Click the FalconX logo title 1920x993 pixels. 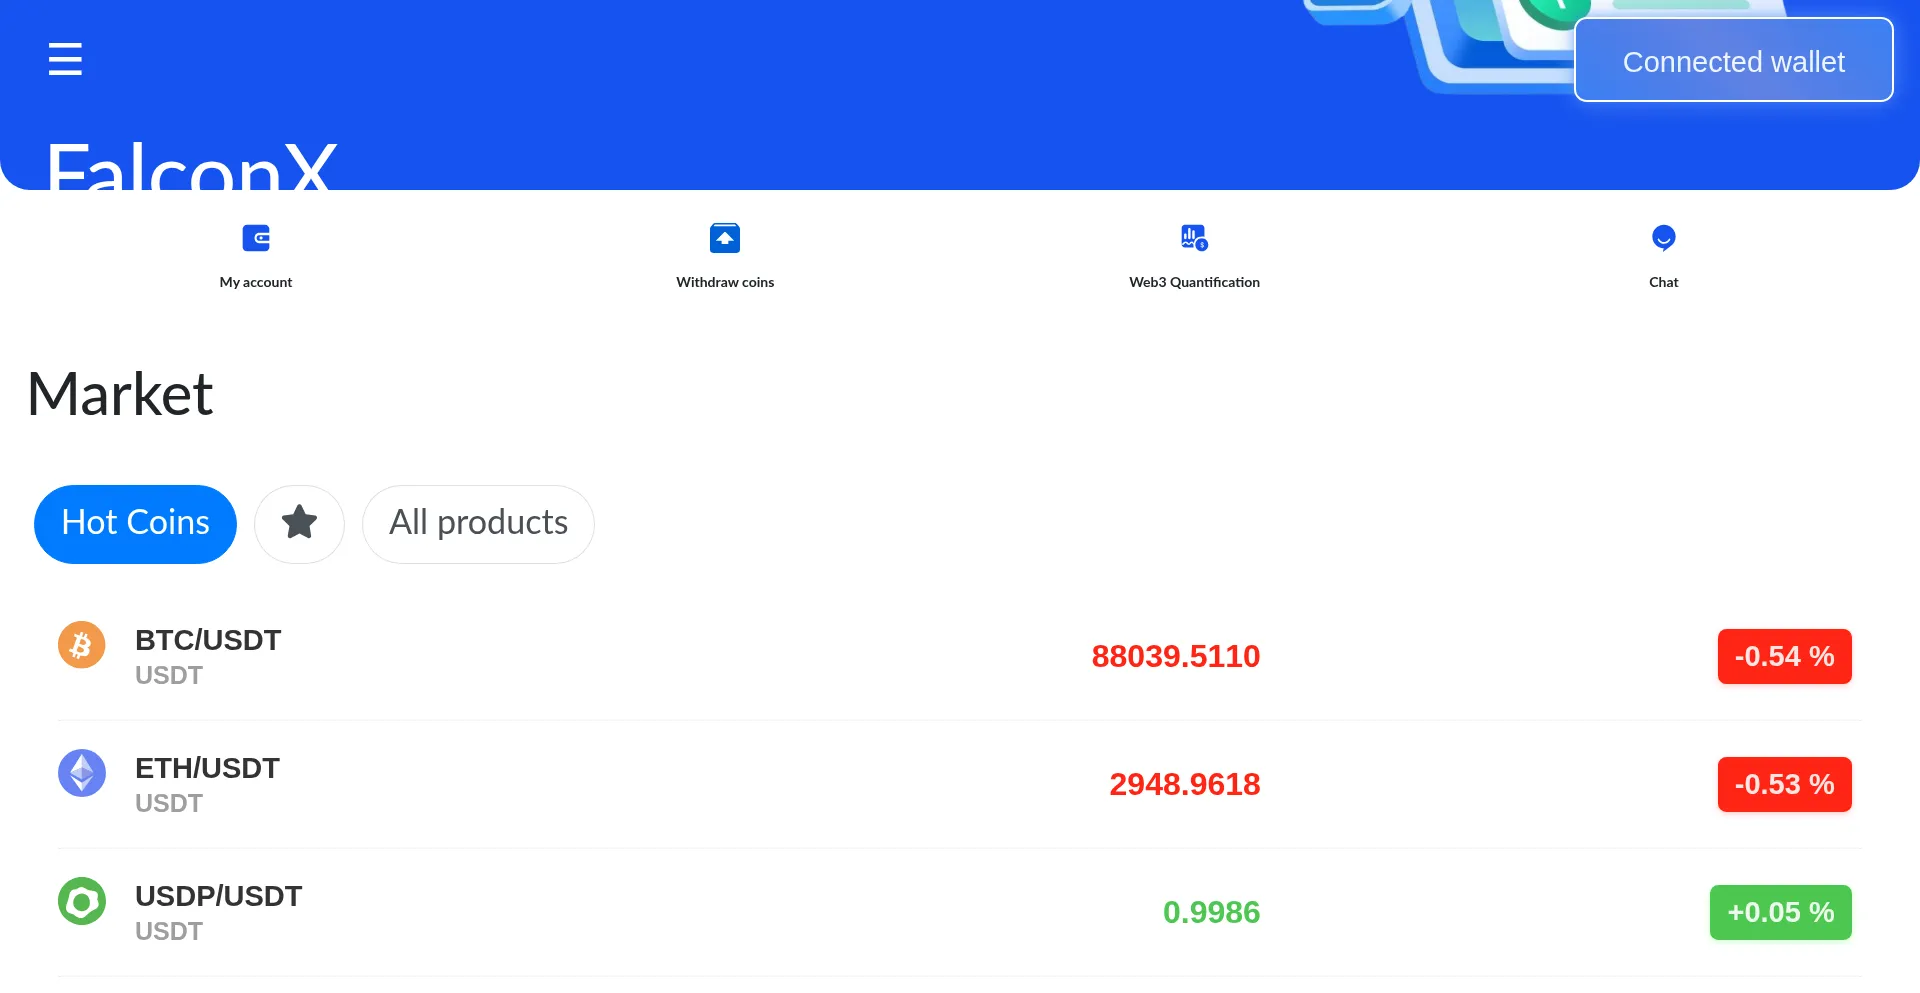pyautogui.click(x=191, y=165)
